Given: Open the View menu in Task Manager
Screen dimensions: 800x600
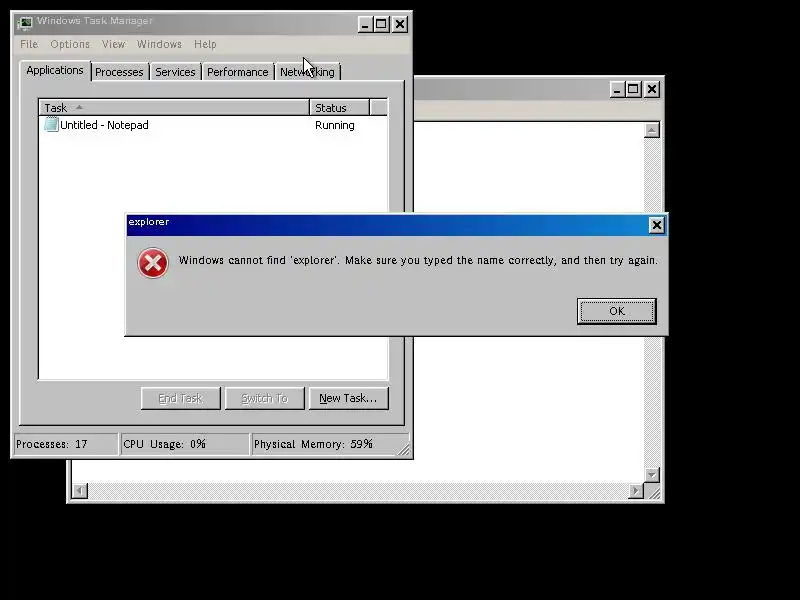Looking at the screenshot, I should (x=113, y=44).
